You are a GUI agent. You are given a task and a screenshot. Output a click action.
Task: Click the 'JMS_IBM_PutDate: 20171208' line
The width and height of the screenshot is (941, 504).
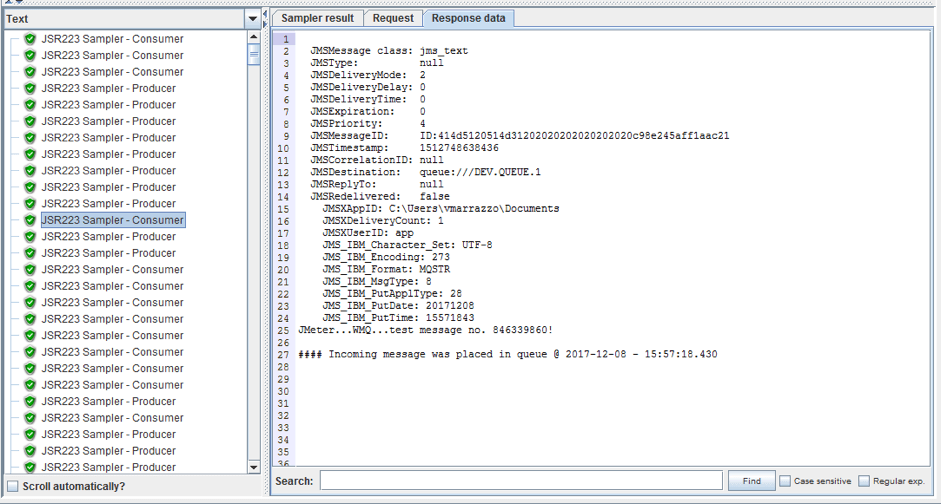pos(398,305)
